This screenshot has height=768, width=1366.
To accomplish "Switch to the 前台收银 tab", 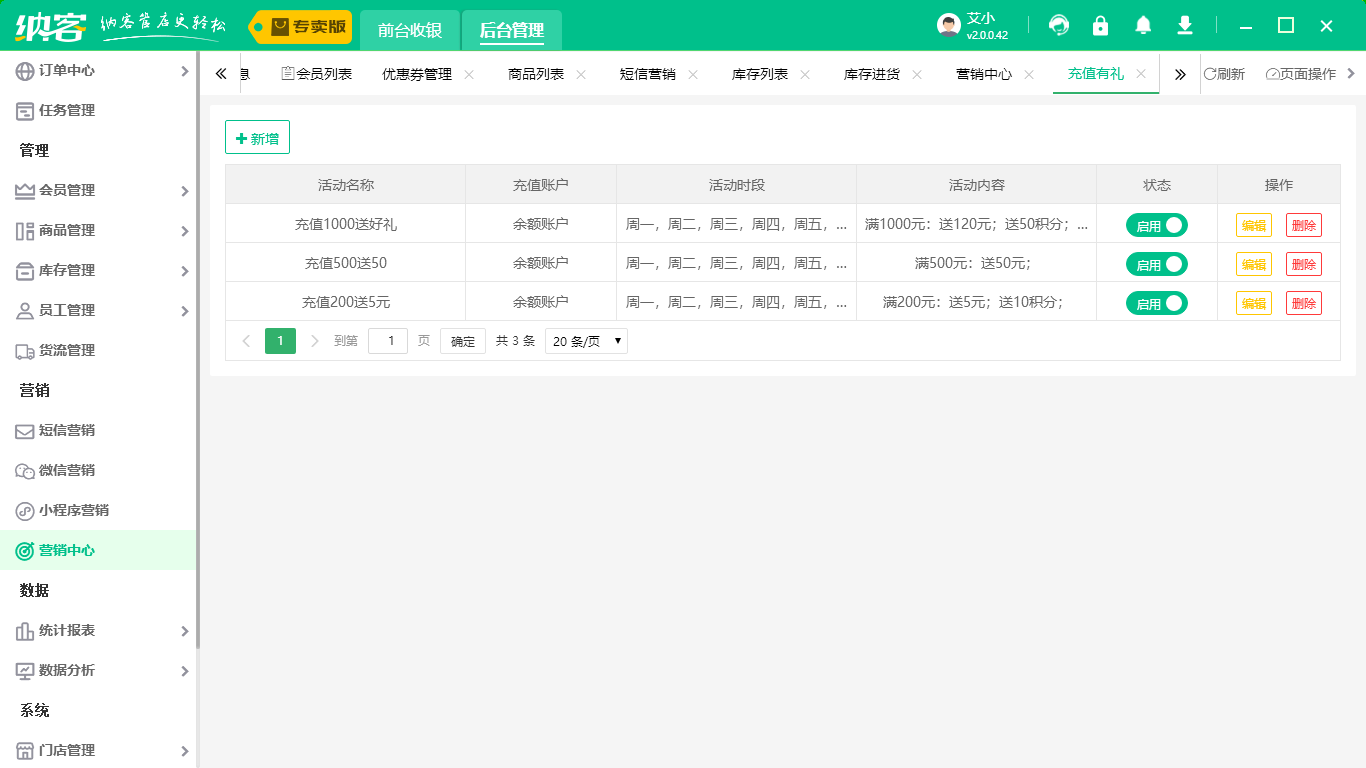I will tap(410, 30).
